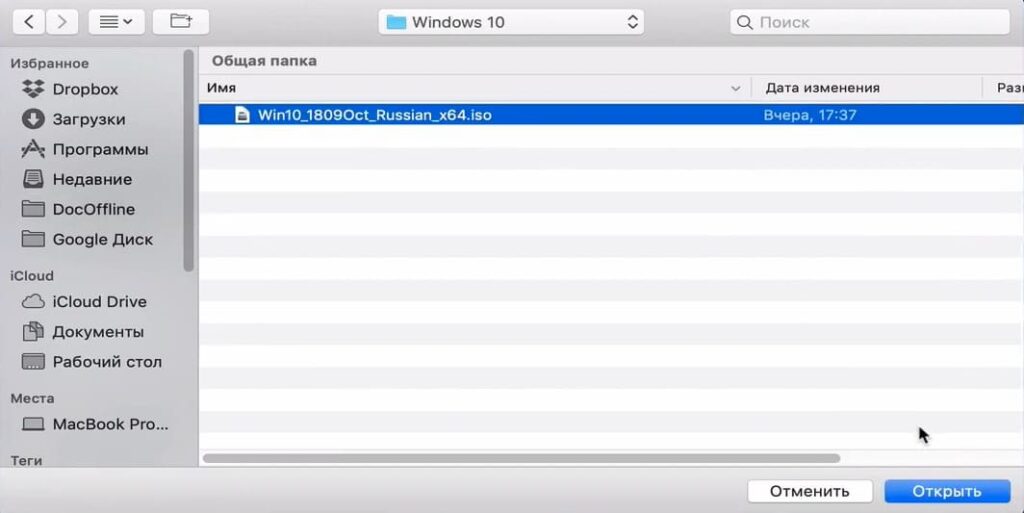Go back with the left arrow button

[x=29, y=22]
